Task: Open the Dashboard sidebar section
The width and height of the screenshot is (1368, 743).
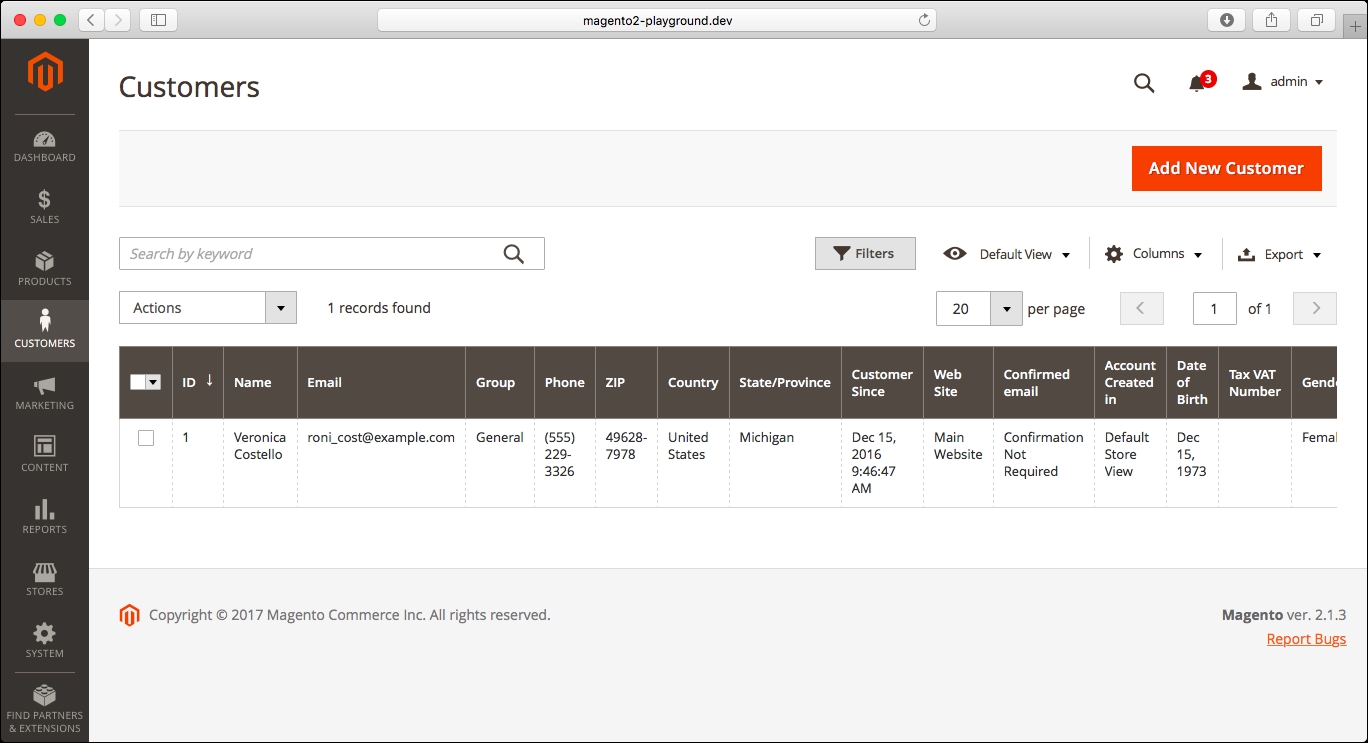Action: point(44,146)
